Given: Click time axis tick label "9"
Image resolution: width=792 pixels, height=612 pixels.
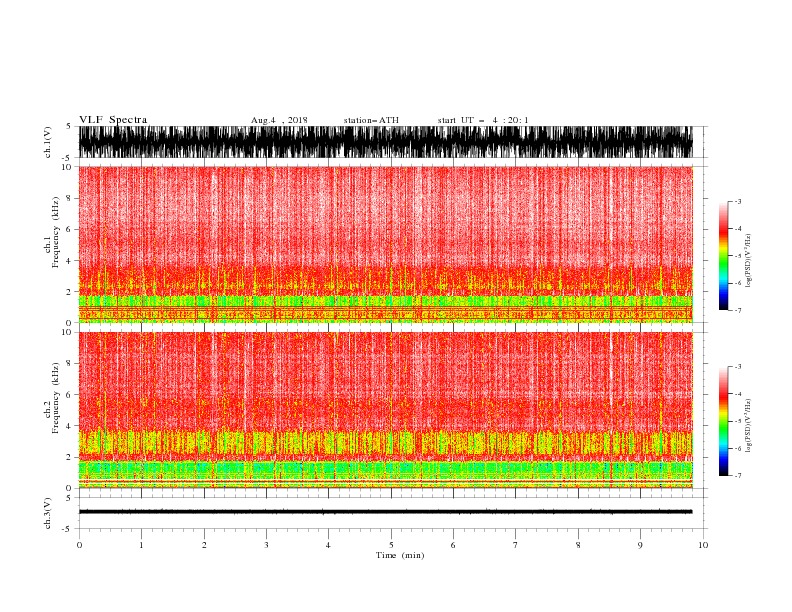Looking at the screenshot, I should [640, 545].
